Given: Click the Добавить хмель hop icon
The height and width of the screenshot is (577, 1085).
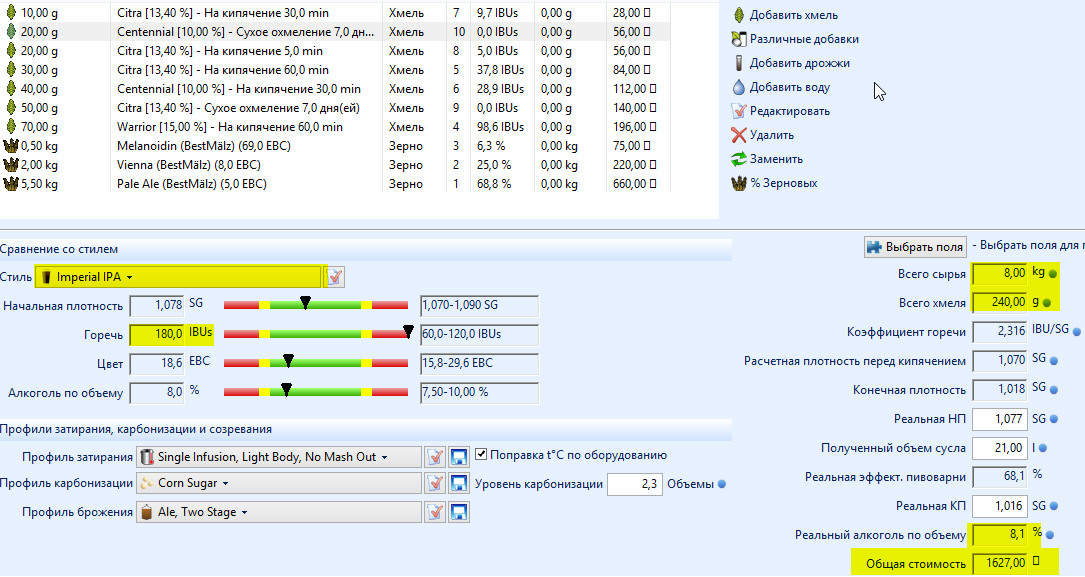Looking at the screenshot, I should point(738,15).
